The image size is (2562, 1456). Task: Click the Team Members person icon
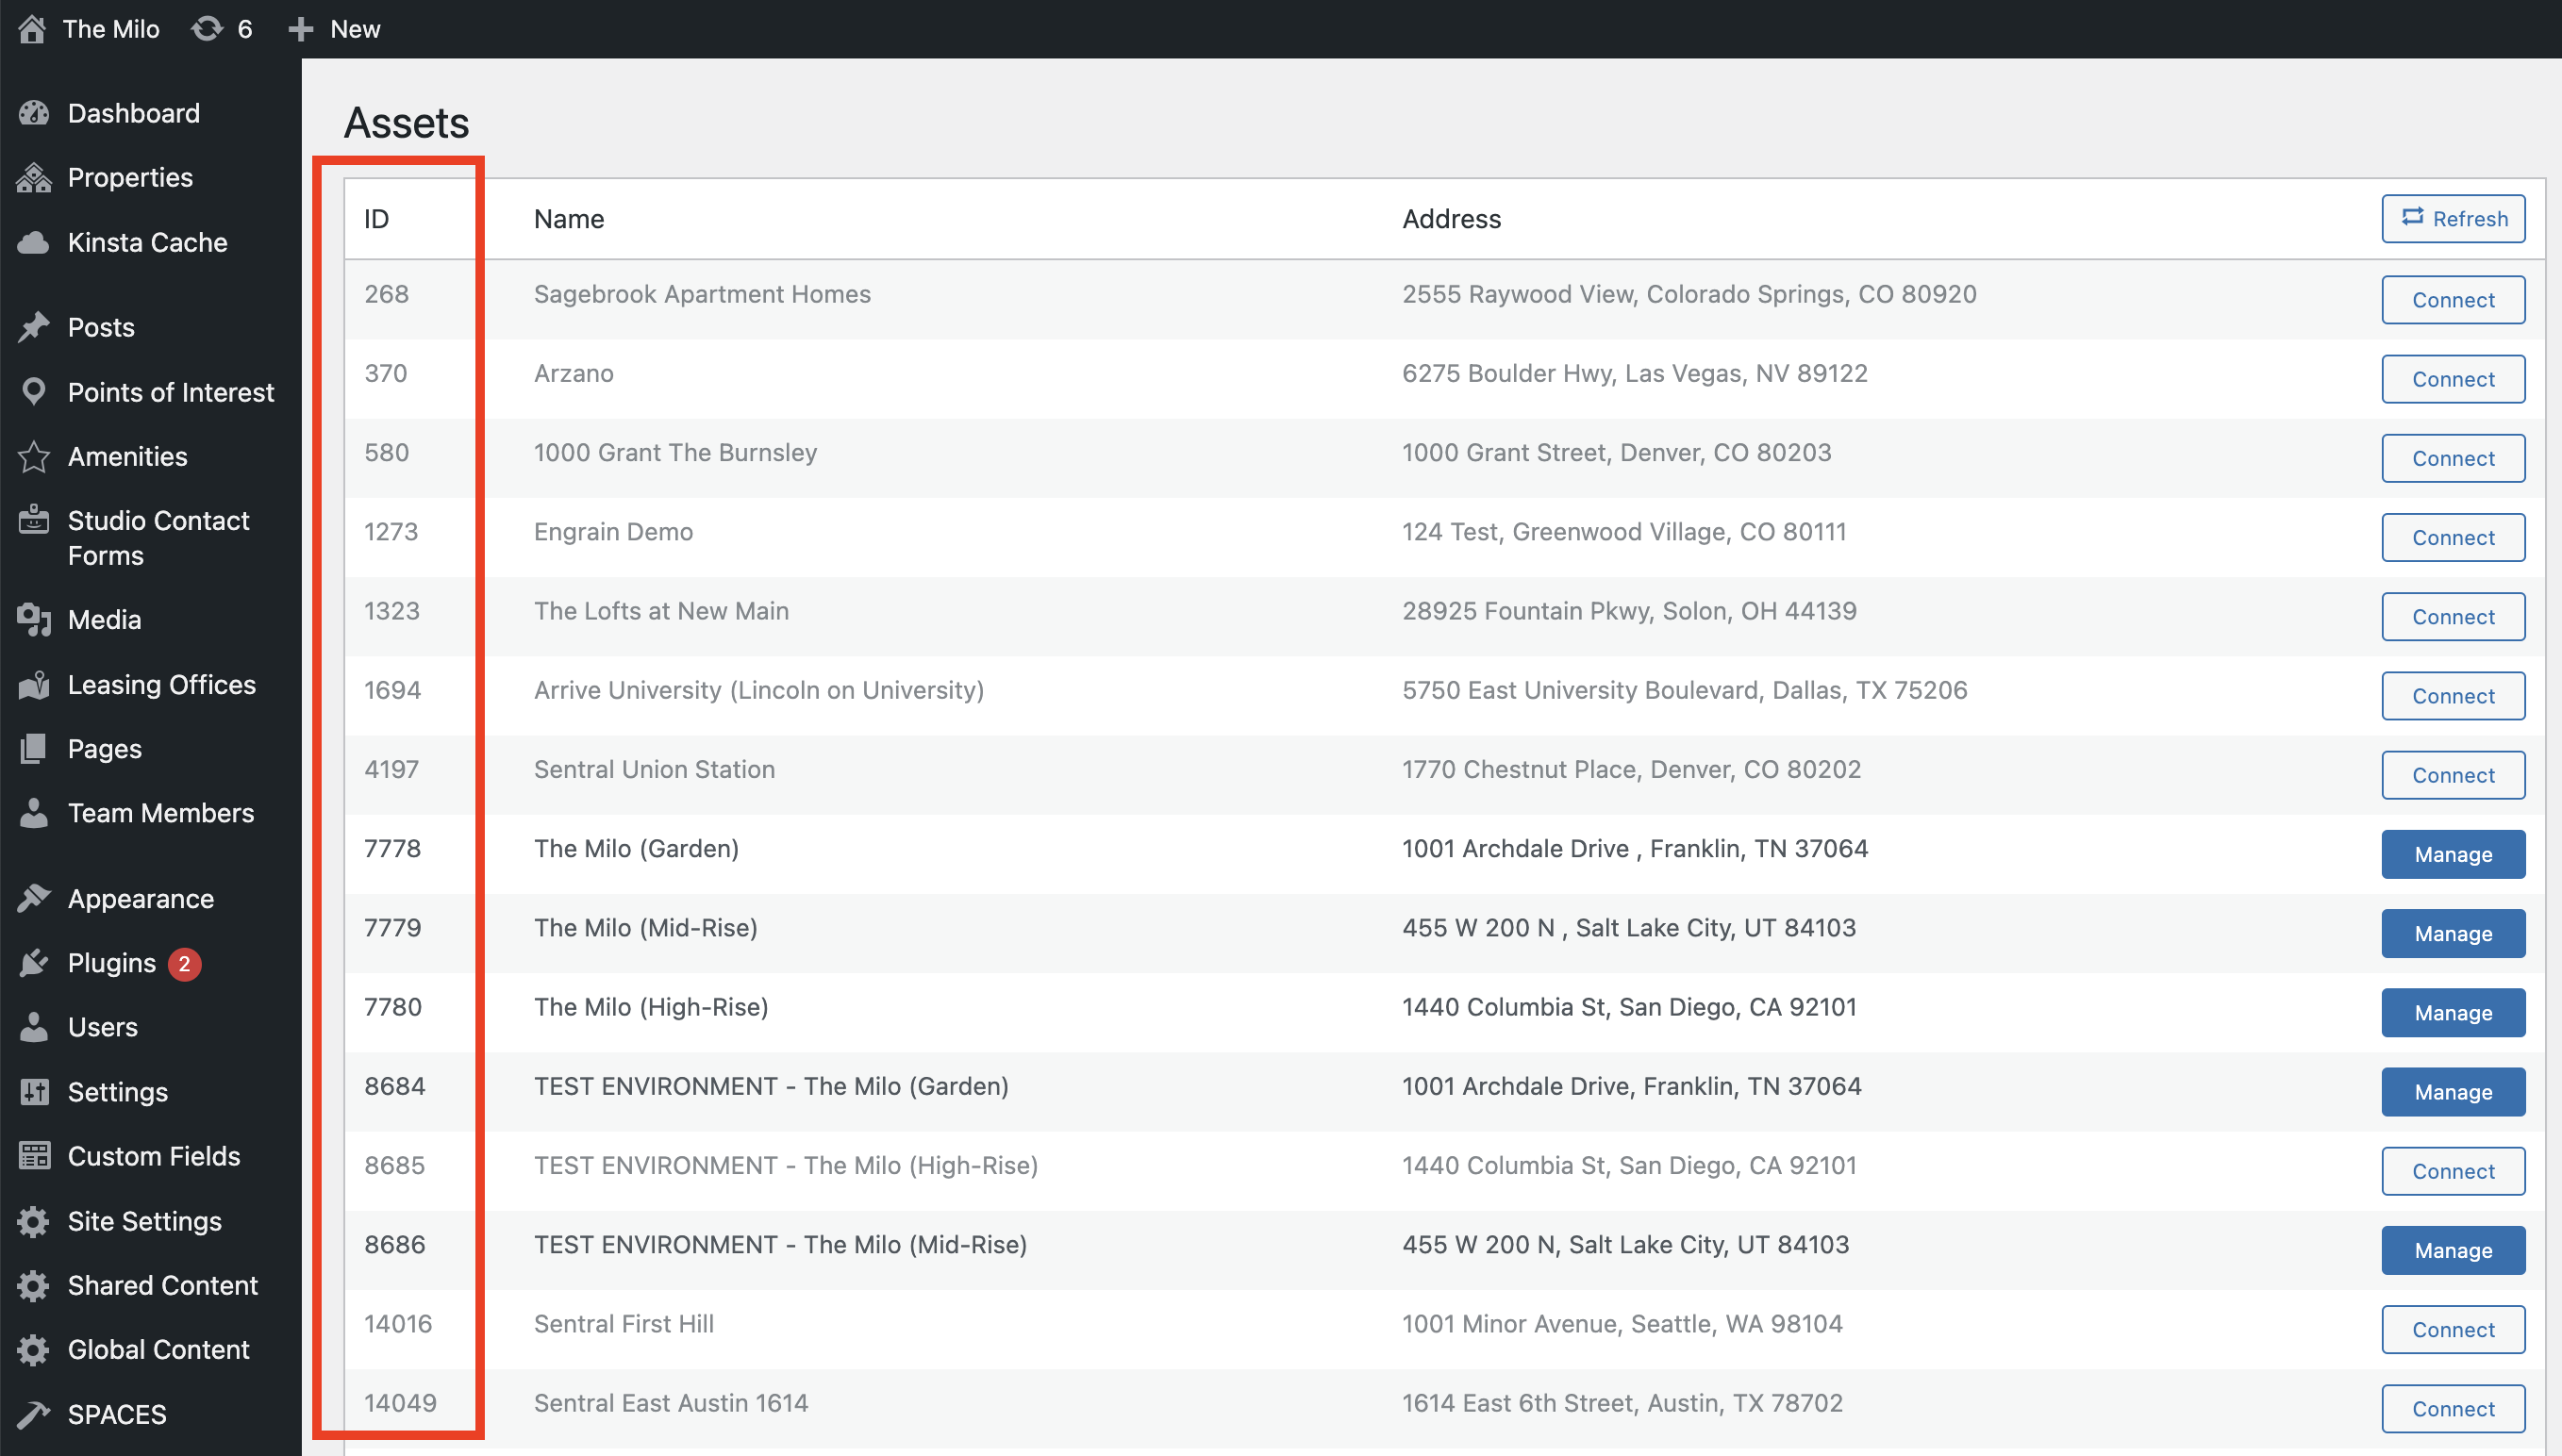coord(34,813)
